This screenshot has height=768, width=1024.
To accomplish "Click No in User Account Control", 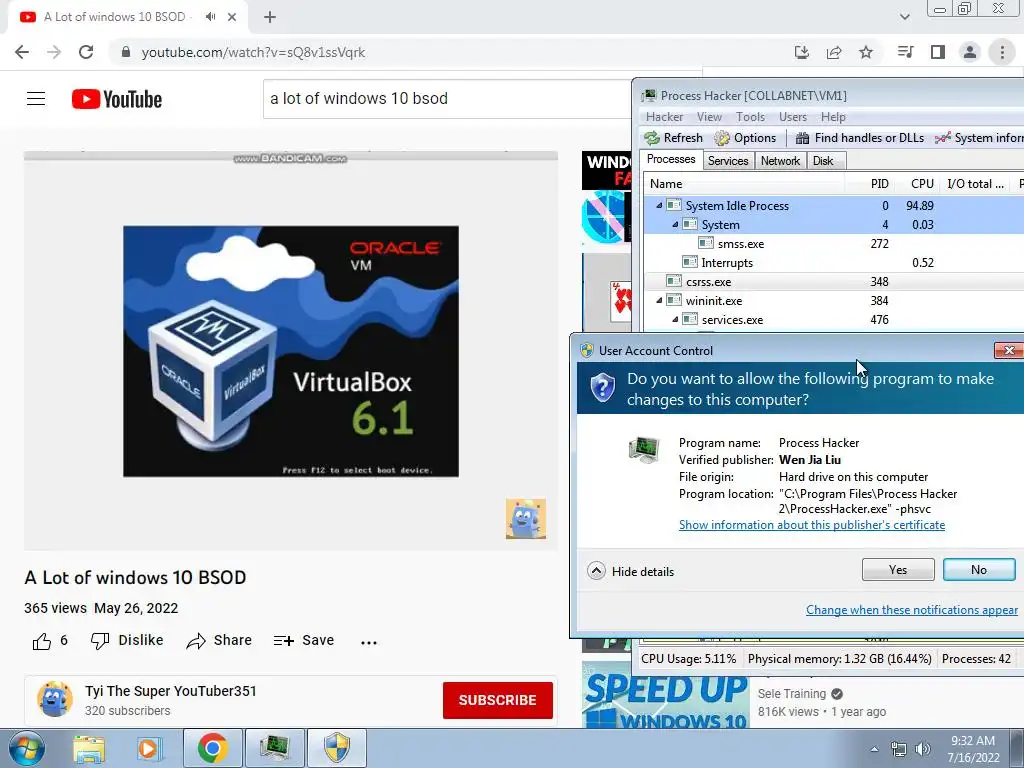I will pyautogui.click(x=979, y=569).
